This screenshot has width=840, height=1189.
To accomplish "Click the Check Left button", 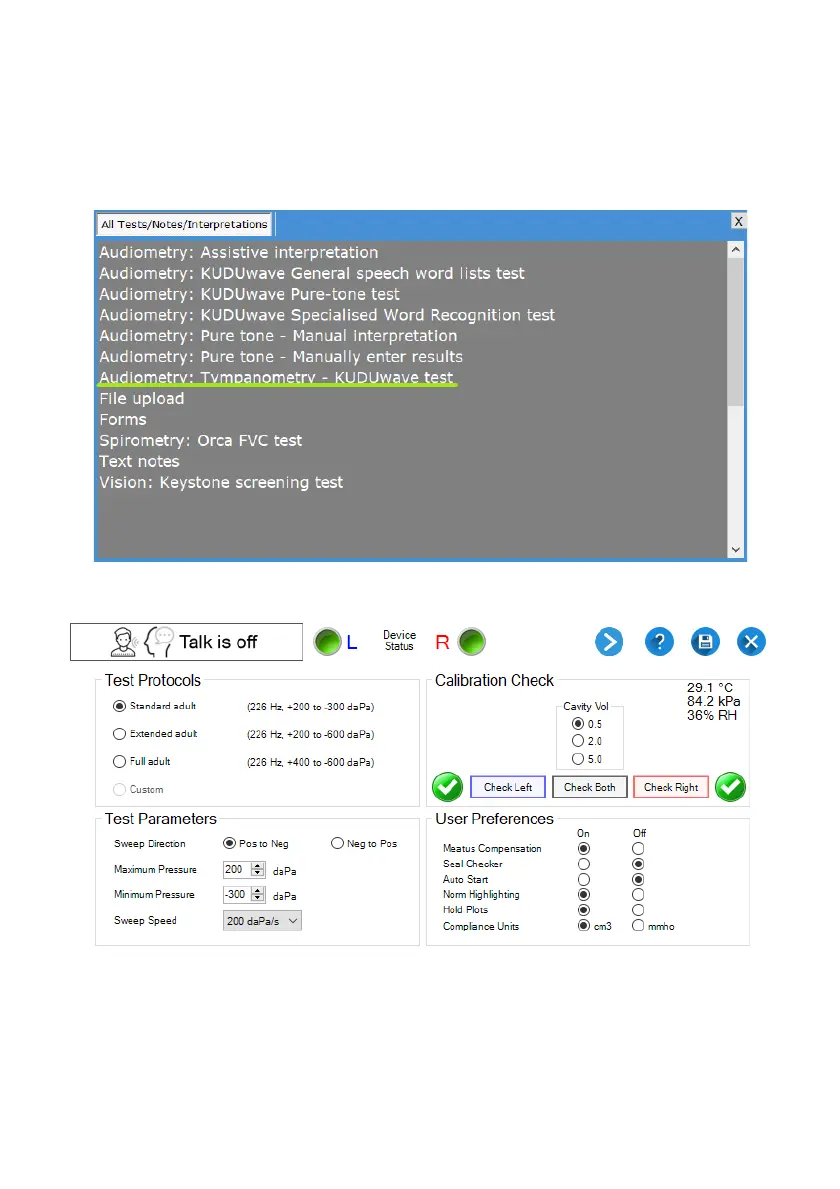I will pos(508,787).
